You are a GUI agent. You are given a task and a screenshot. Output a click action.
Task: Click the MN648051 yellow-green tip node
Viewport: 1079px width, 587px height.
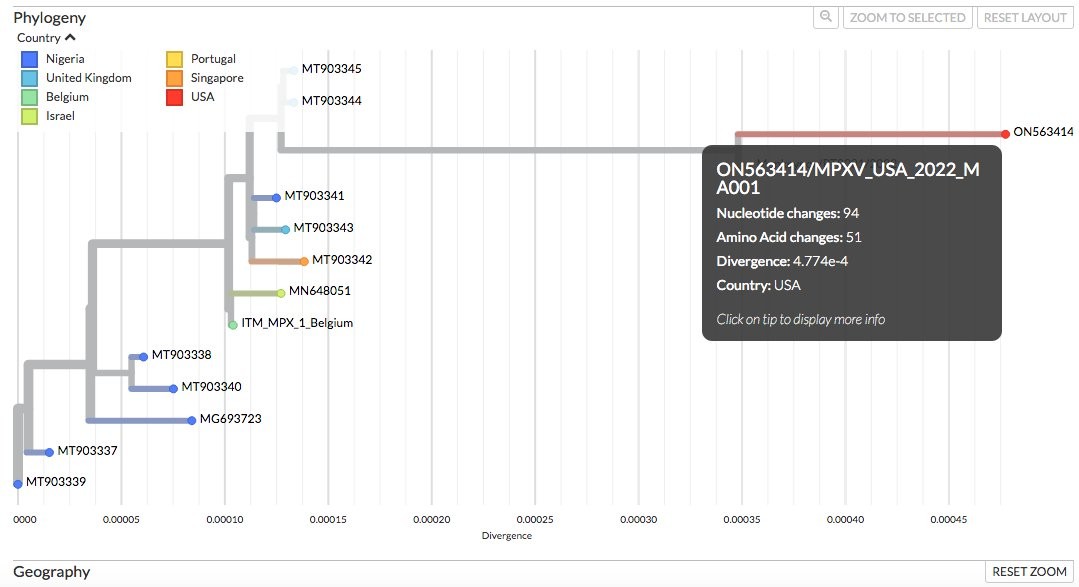(x=281, y=292)
